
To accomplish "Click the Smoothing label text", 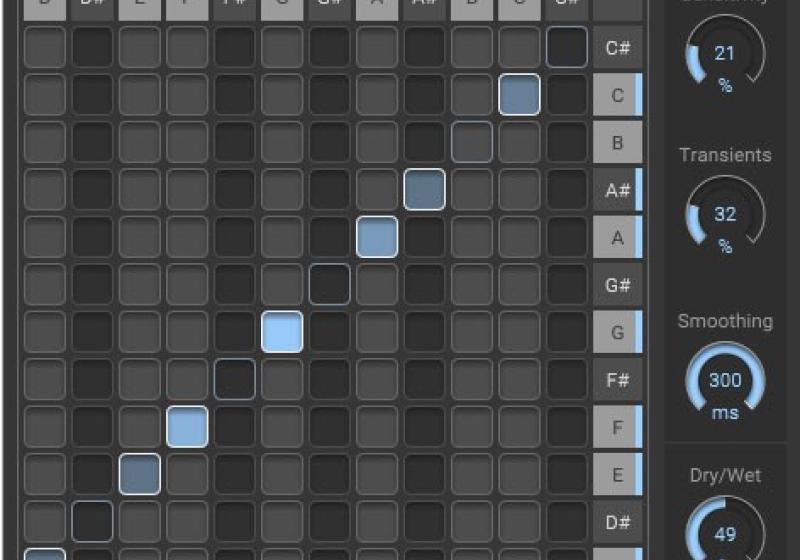I will tap(725, 321).
